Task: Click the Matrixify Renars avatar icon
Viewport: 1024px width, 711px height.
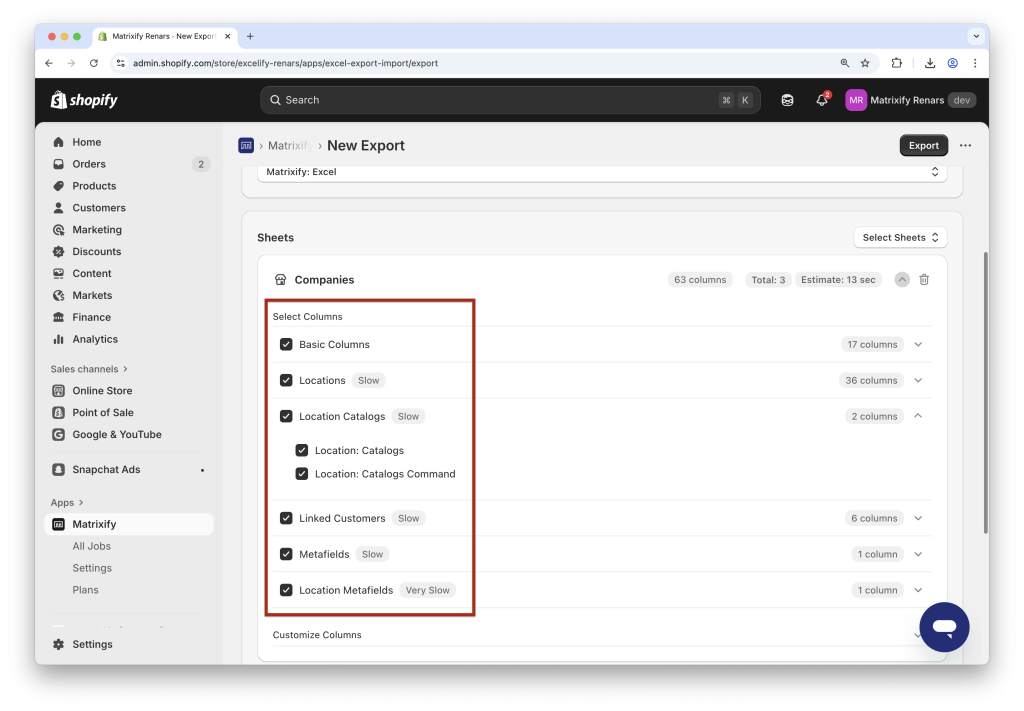Action: click(855, 100)
